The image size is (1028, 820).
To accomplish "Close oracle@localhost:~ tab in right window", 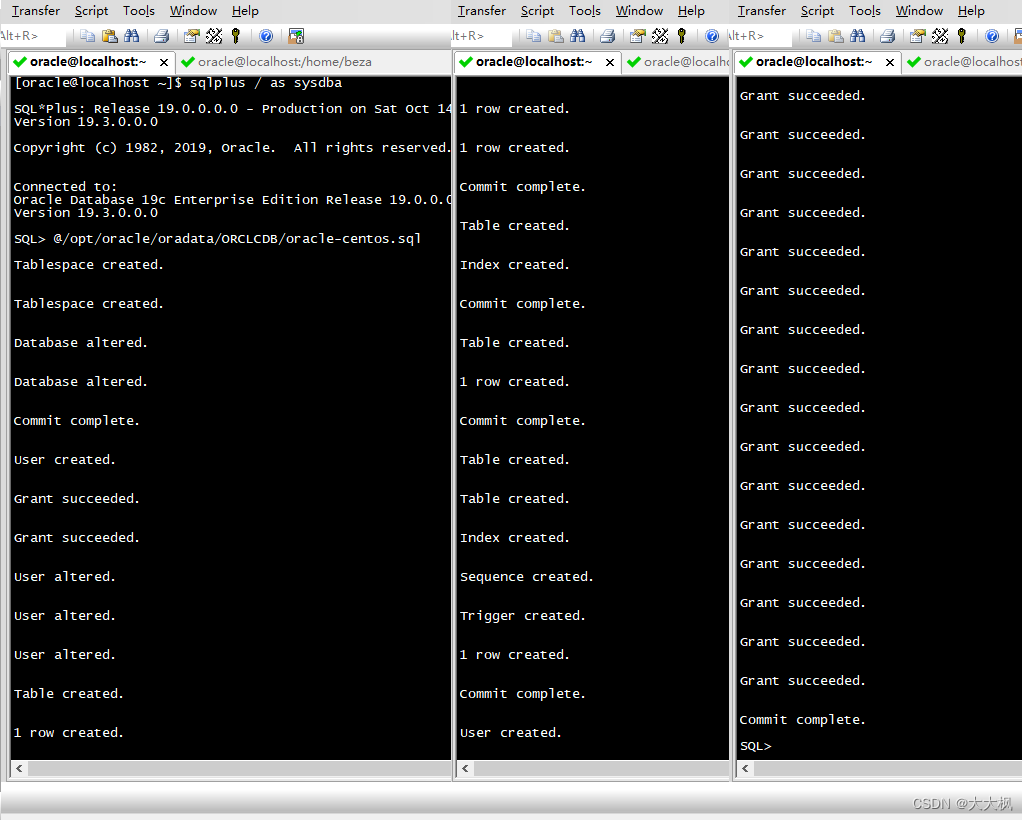I will pyautogui.click(x=890, y=62).
